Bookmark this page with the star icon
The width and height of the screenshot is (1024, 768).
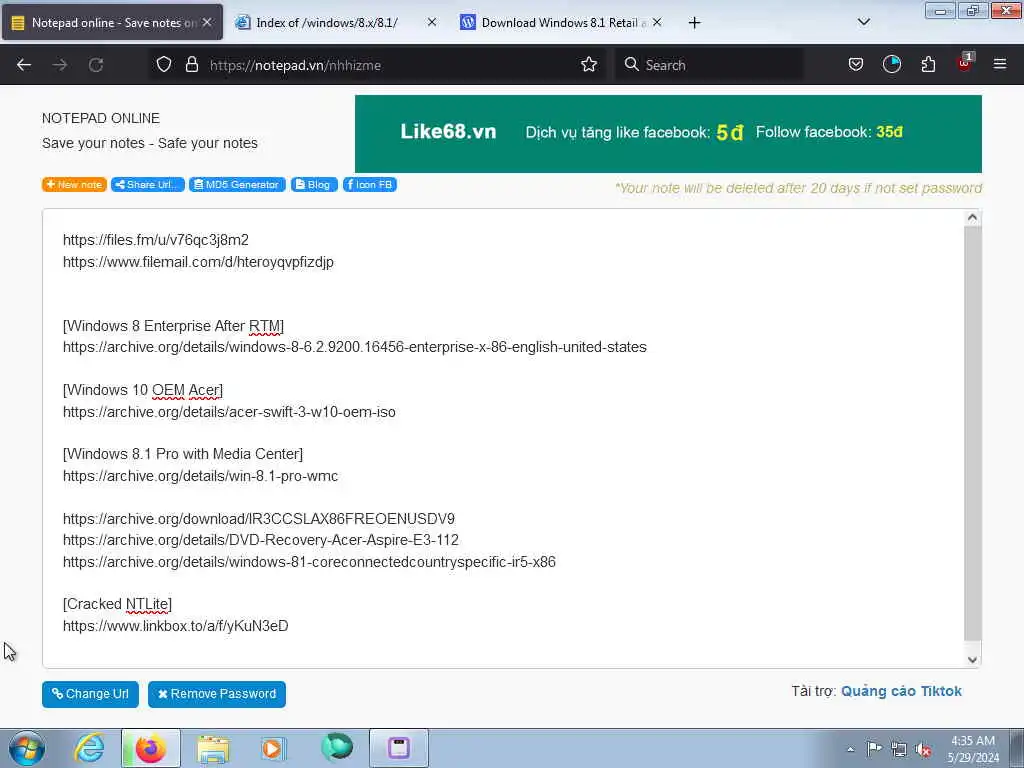point(589,65)
